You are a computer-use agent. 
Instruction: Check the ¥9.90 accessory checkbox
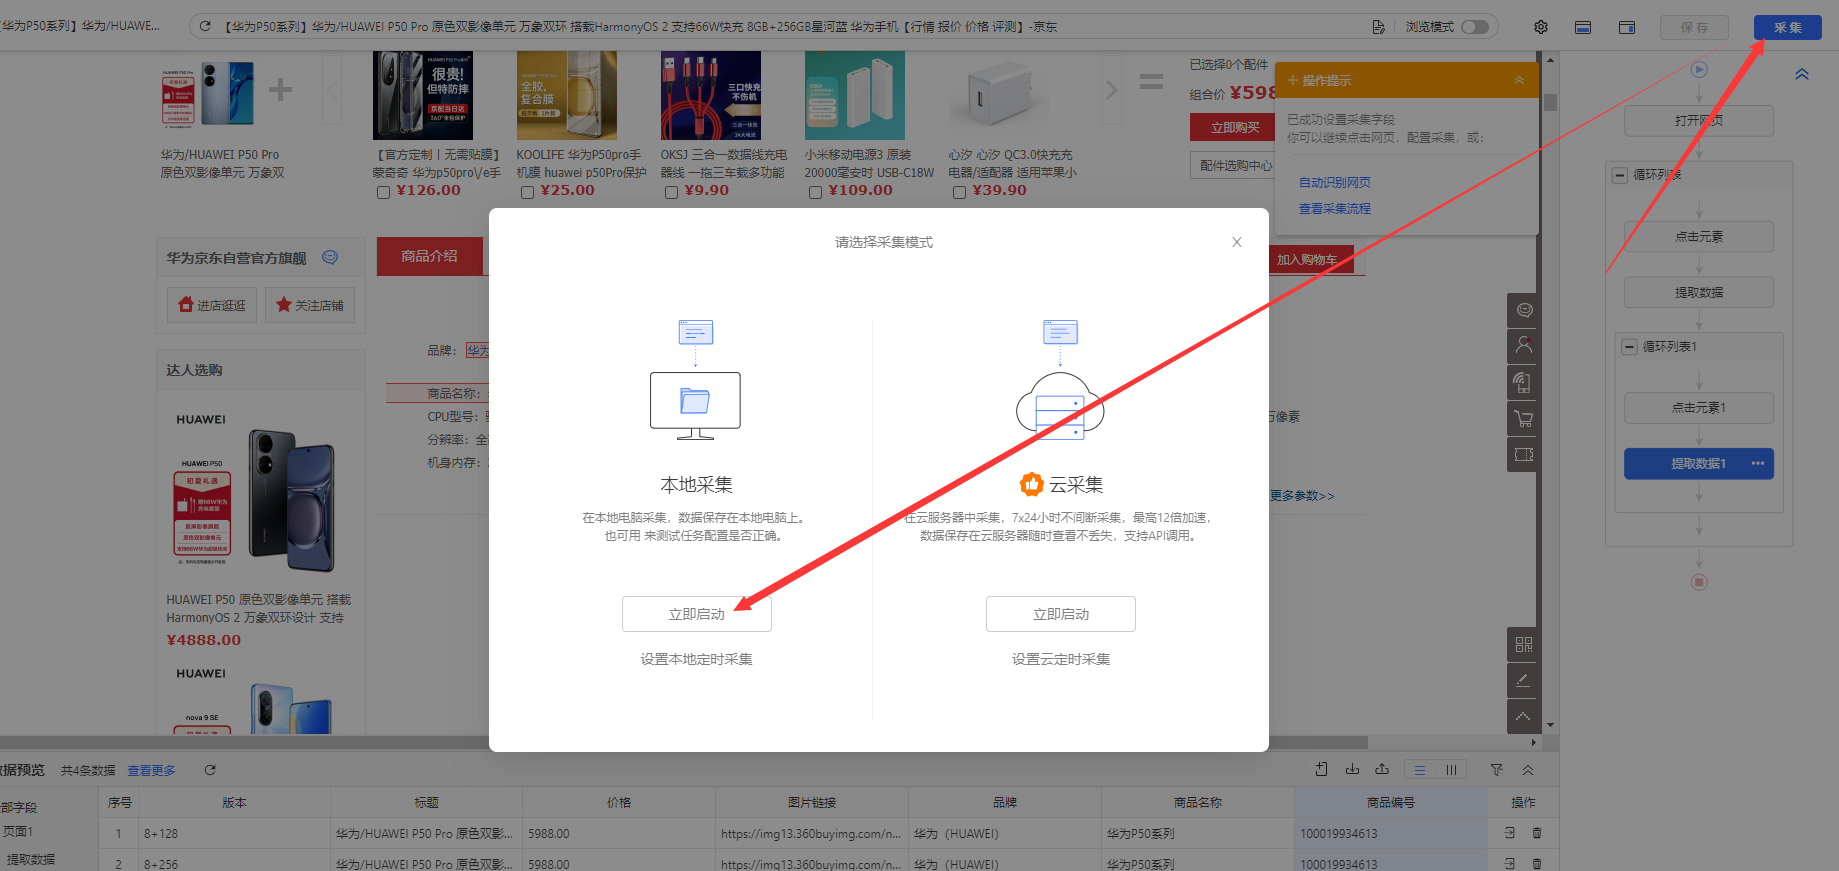[671, 192]
